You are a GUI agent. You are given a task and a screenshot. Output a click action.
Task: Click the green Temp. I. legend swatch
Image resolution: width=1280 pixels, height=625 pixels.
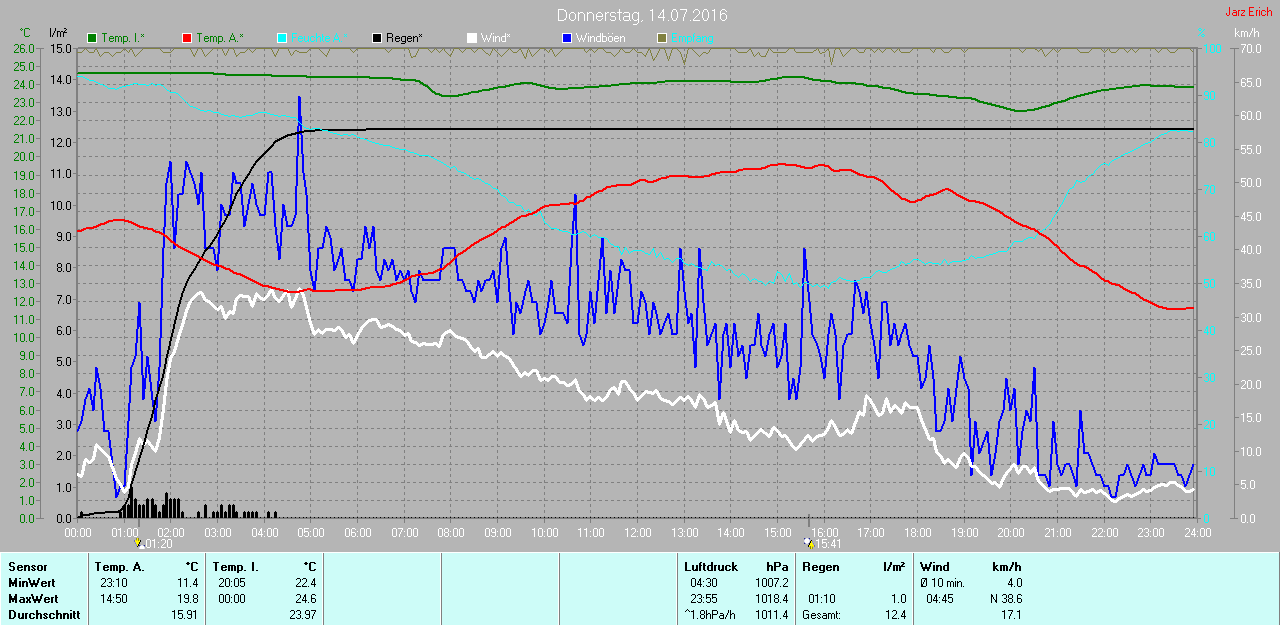[x=92, y=38]
